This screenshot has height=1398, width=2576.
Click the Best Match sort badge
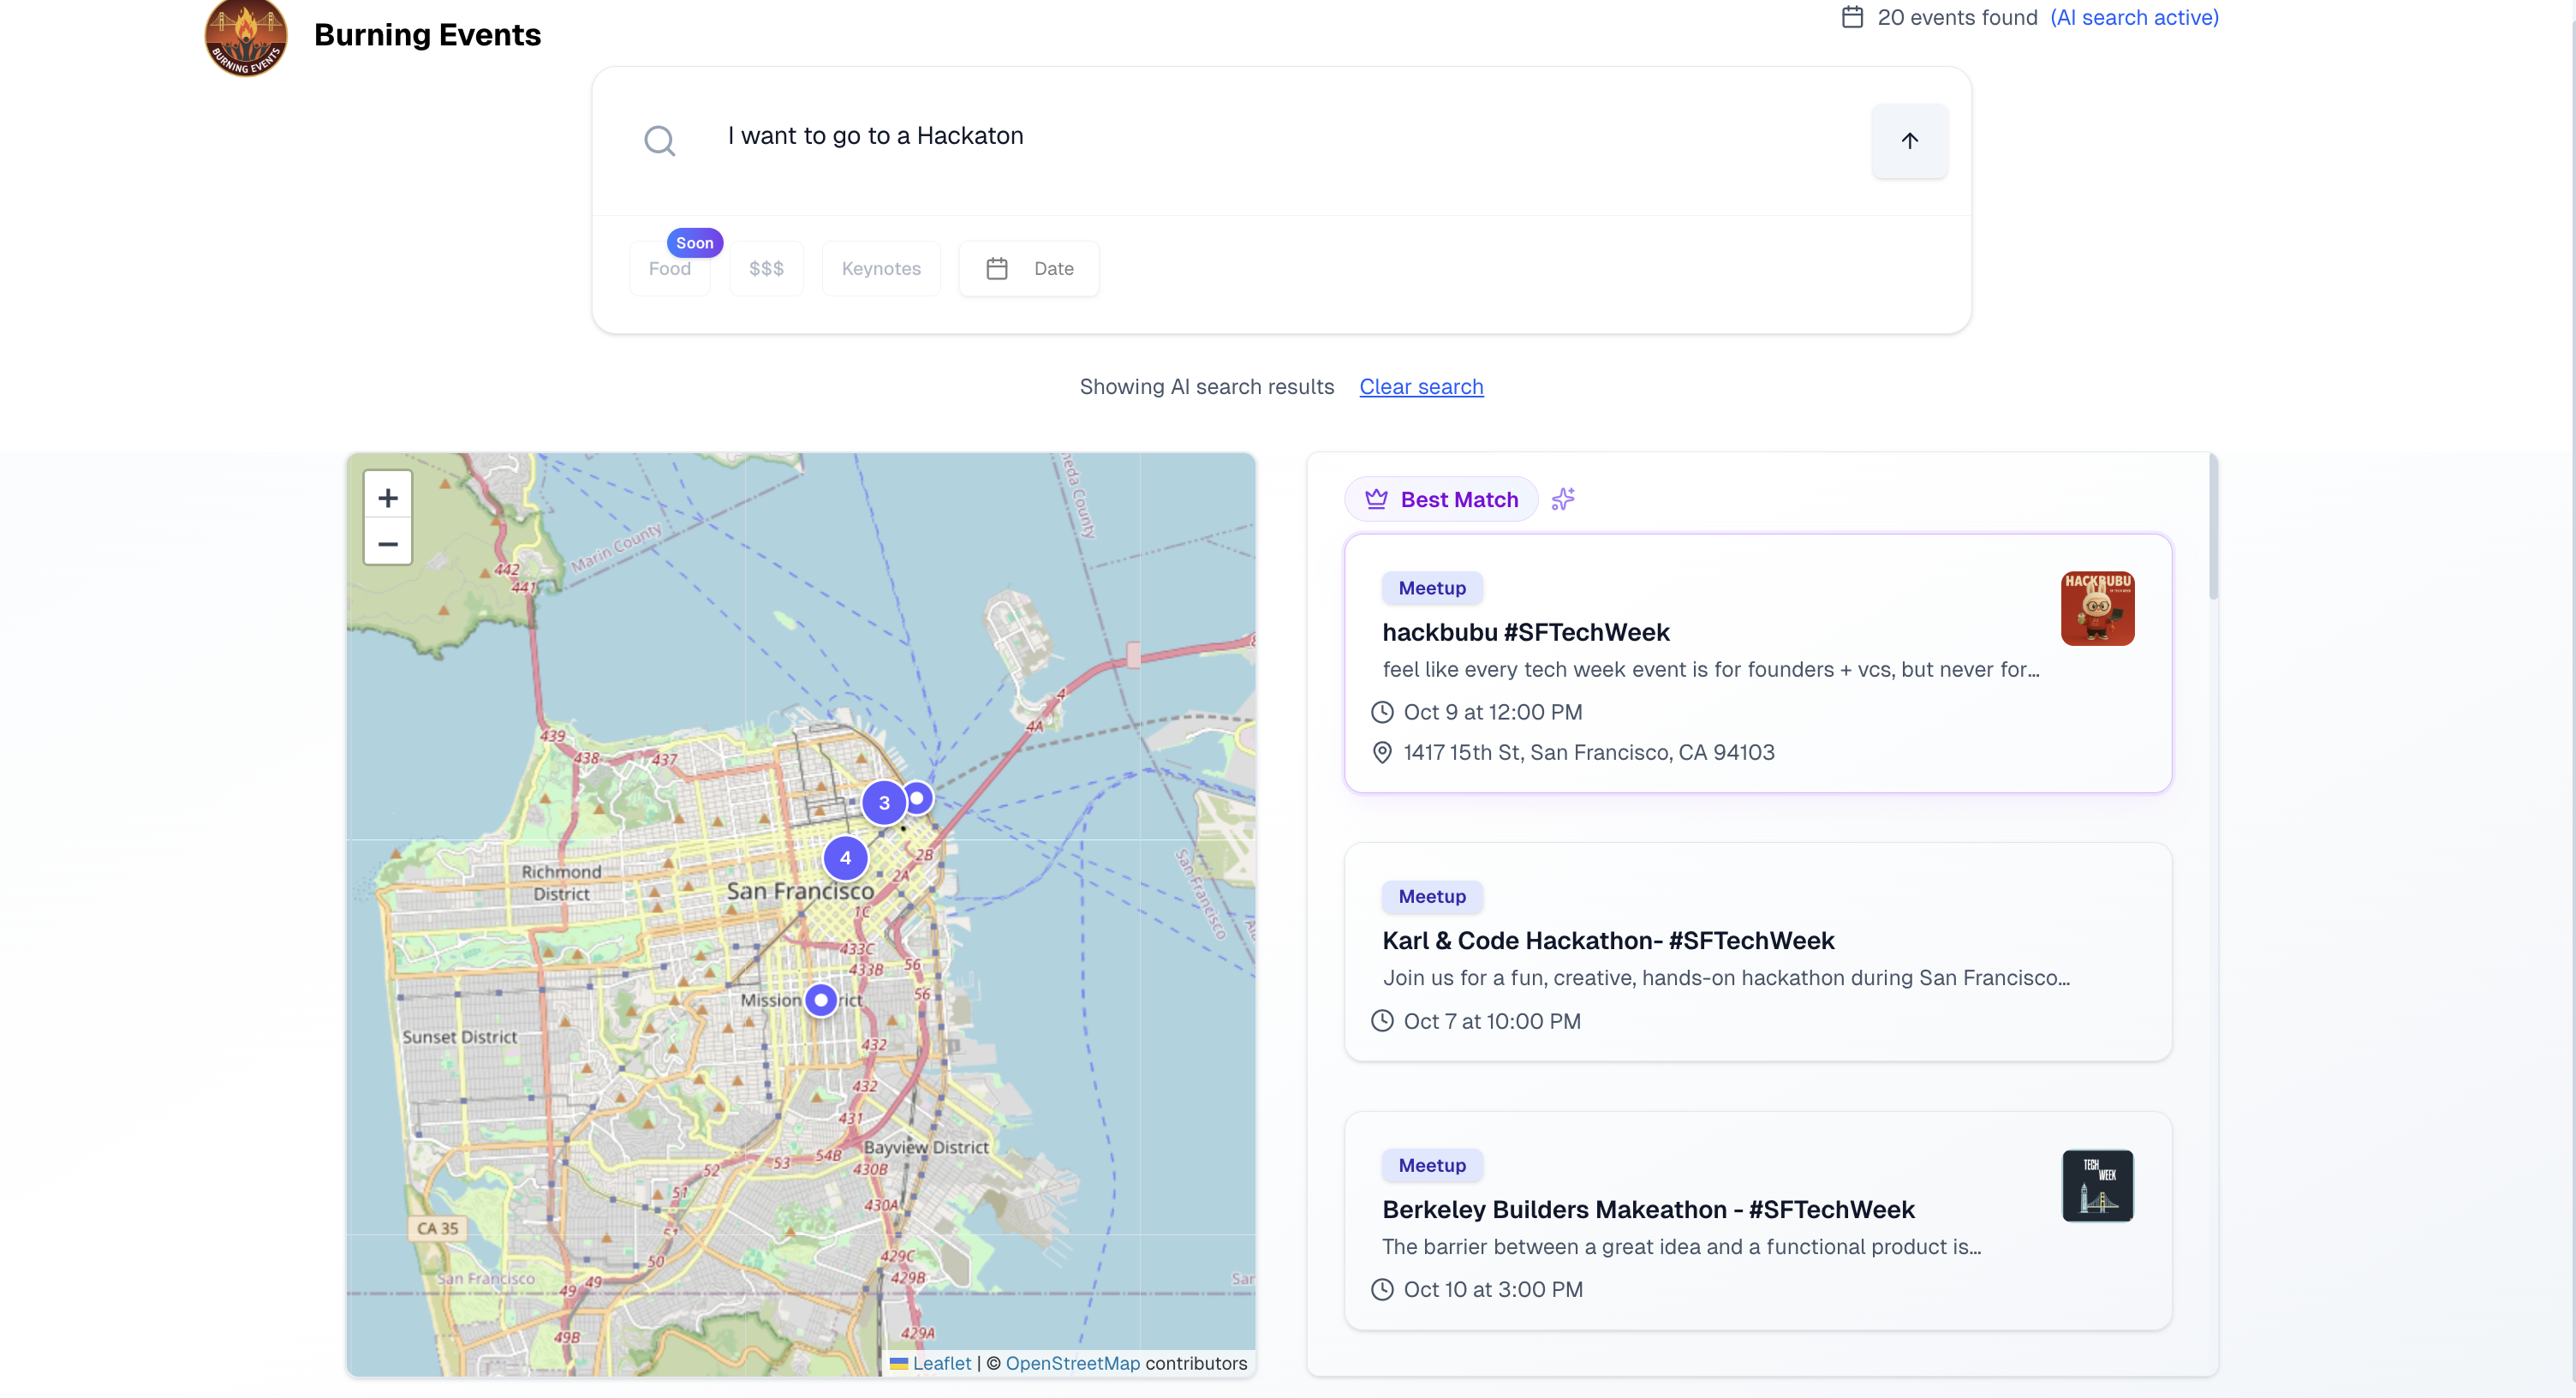[x=1441, y=499]
